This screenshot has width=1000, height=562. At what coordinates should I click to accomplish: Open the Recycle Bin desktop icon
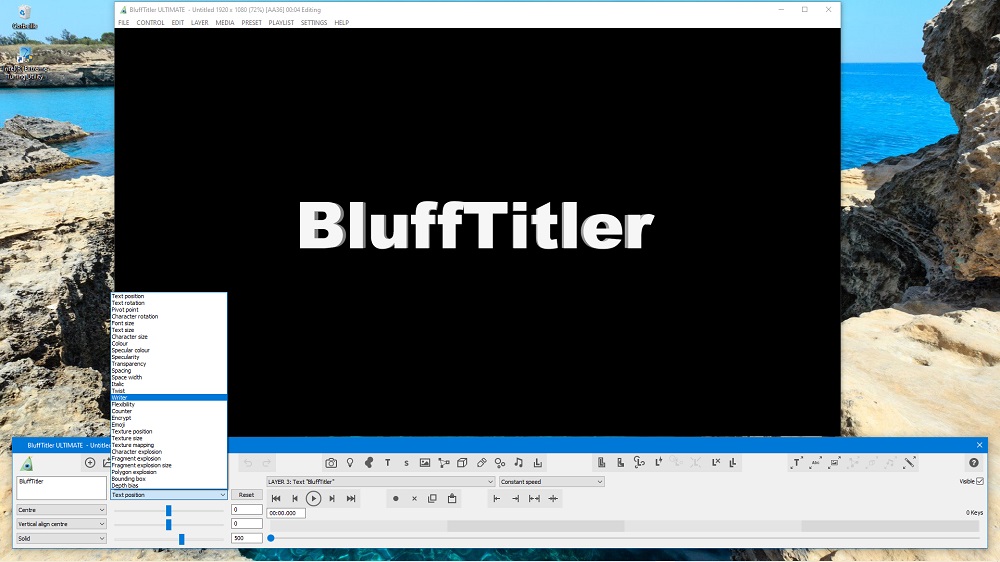[24, 17]
